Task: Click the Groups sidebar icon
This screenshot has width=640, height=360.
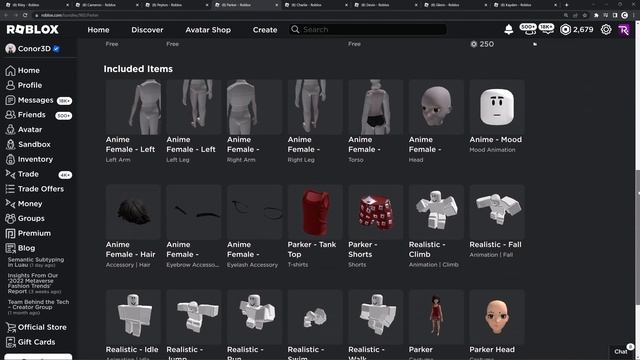Action: coord(11,218)
